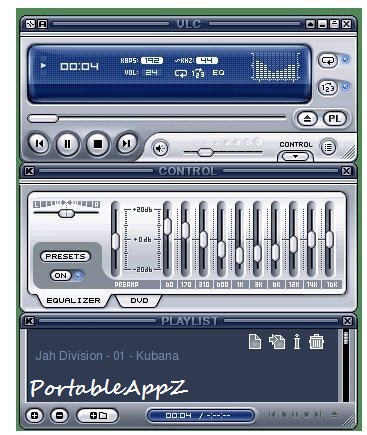Screen dimensions: 367x435
Task: Adjust the 6K band slider
Action: (276, 252)
